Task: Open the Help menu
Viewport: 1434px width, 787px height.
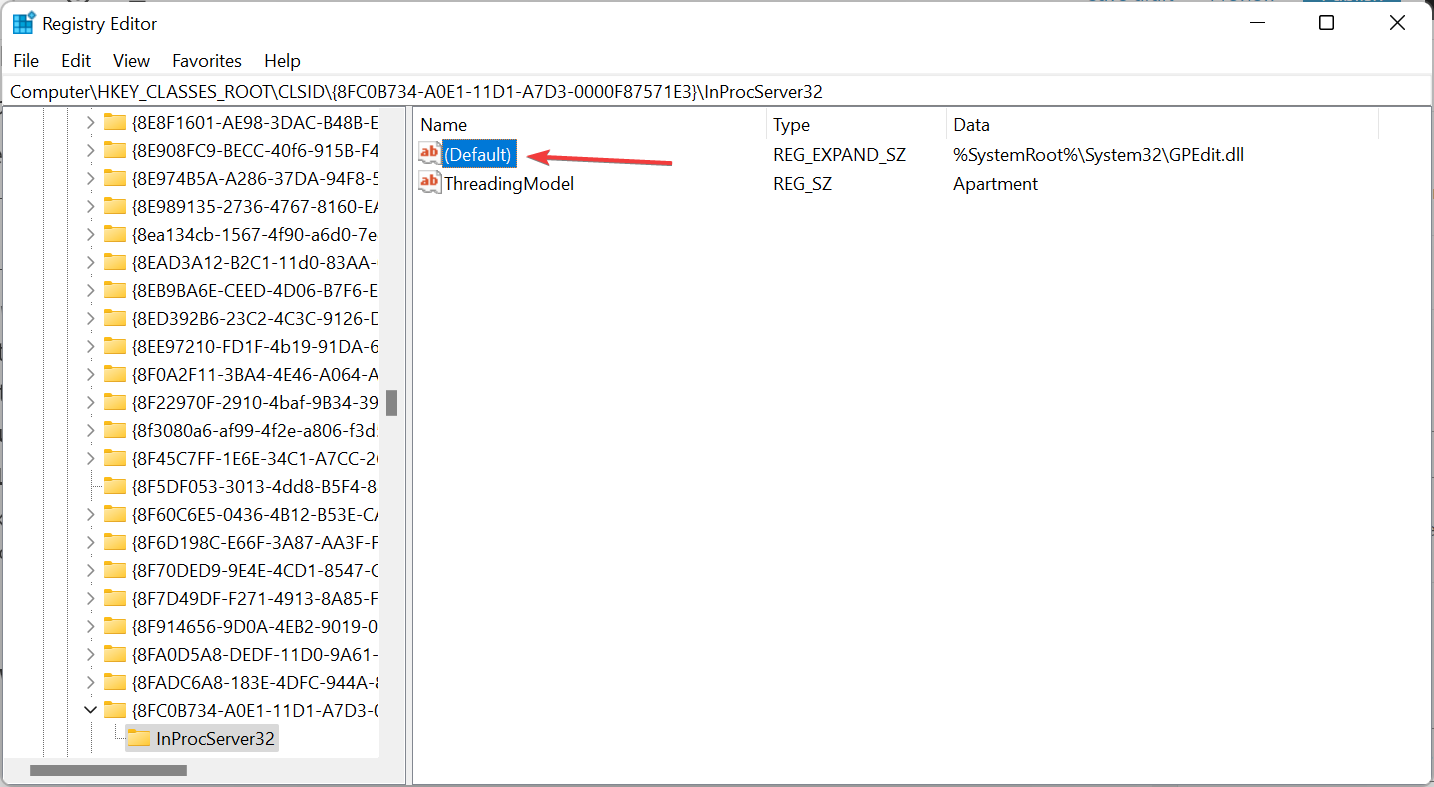Action: [282, 61]
